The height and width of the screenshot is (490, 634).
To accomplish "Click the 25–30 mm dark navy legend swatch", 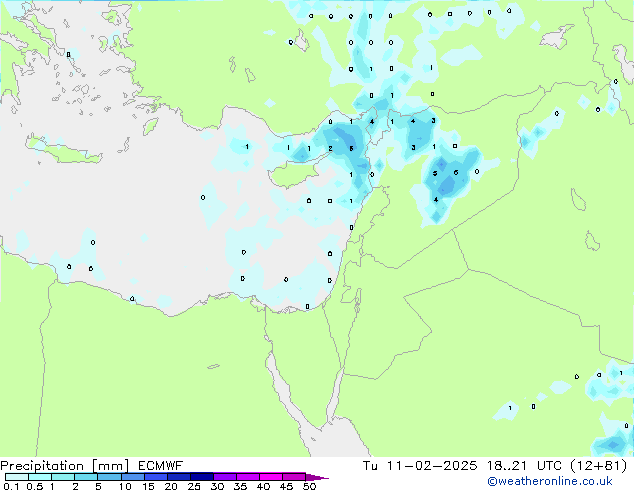I will pyautogui.click(x=202, y=477).
